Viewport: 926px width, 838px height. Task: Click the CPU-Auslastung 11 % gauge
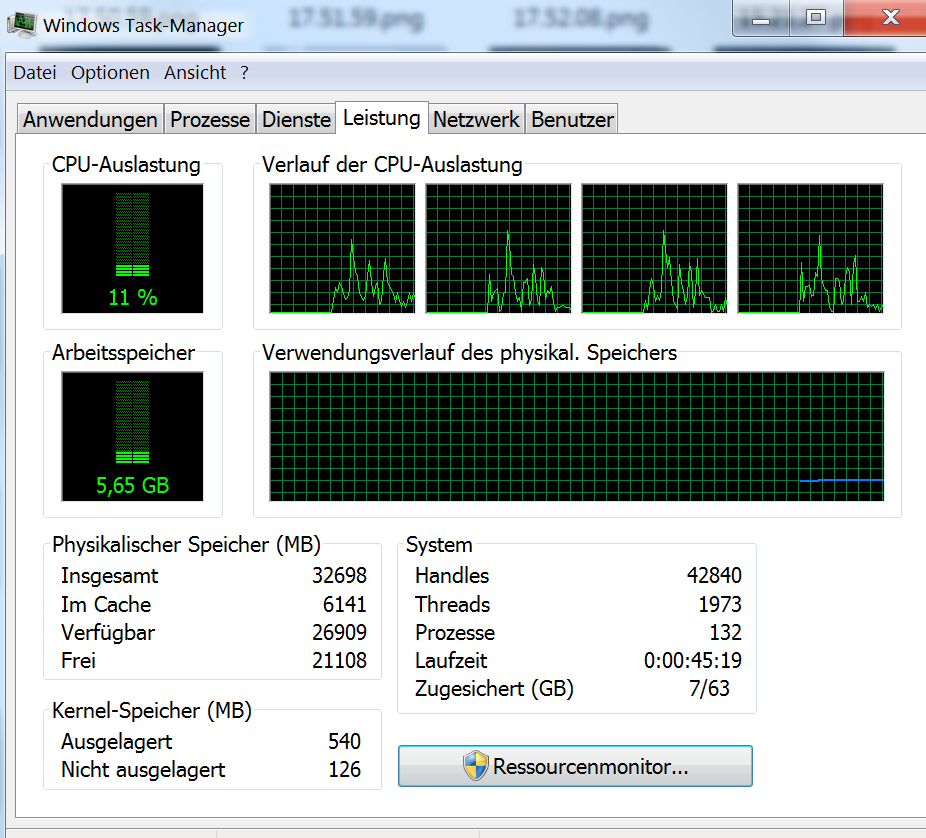point(132,249)
